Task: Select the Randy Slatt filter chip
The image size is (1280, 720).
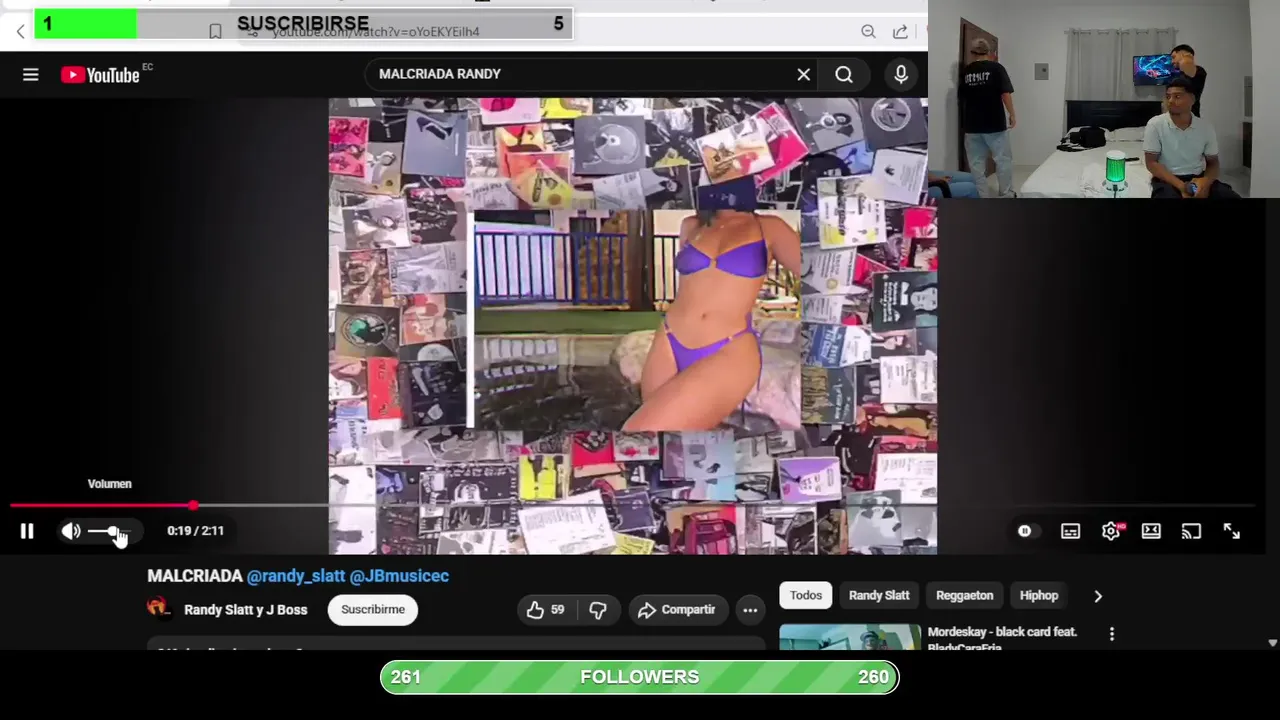Action: click(879, 595)
